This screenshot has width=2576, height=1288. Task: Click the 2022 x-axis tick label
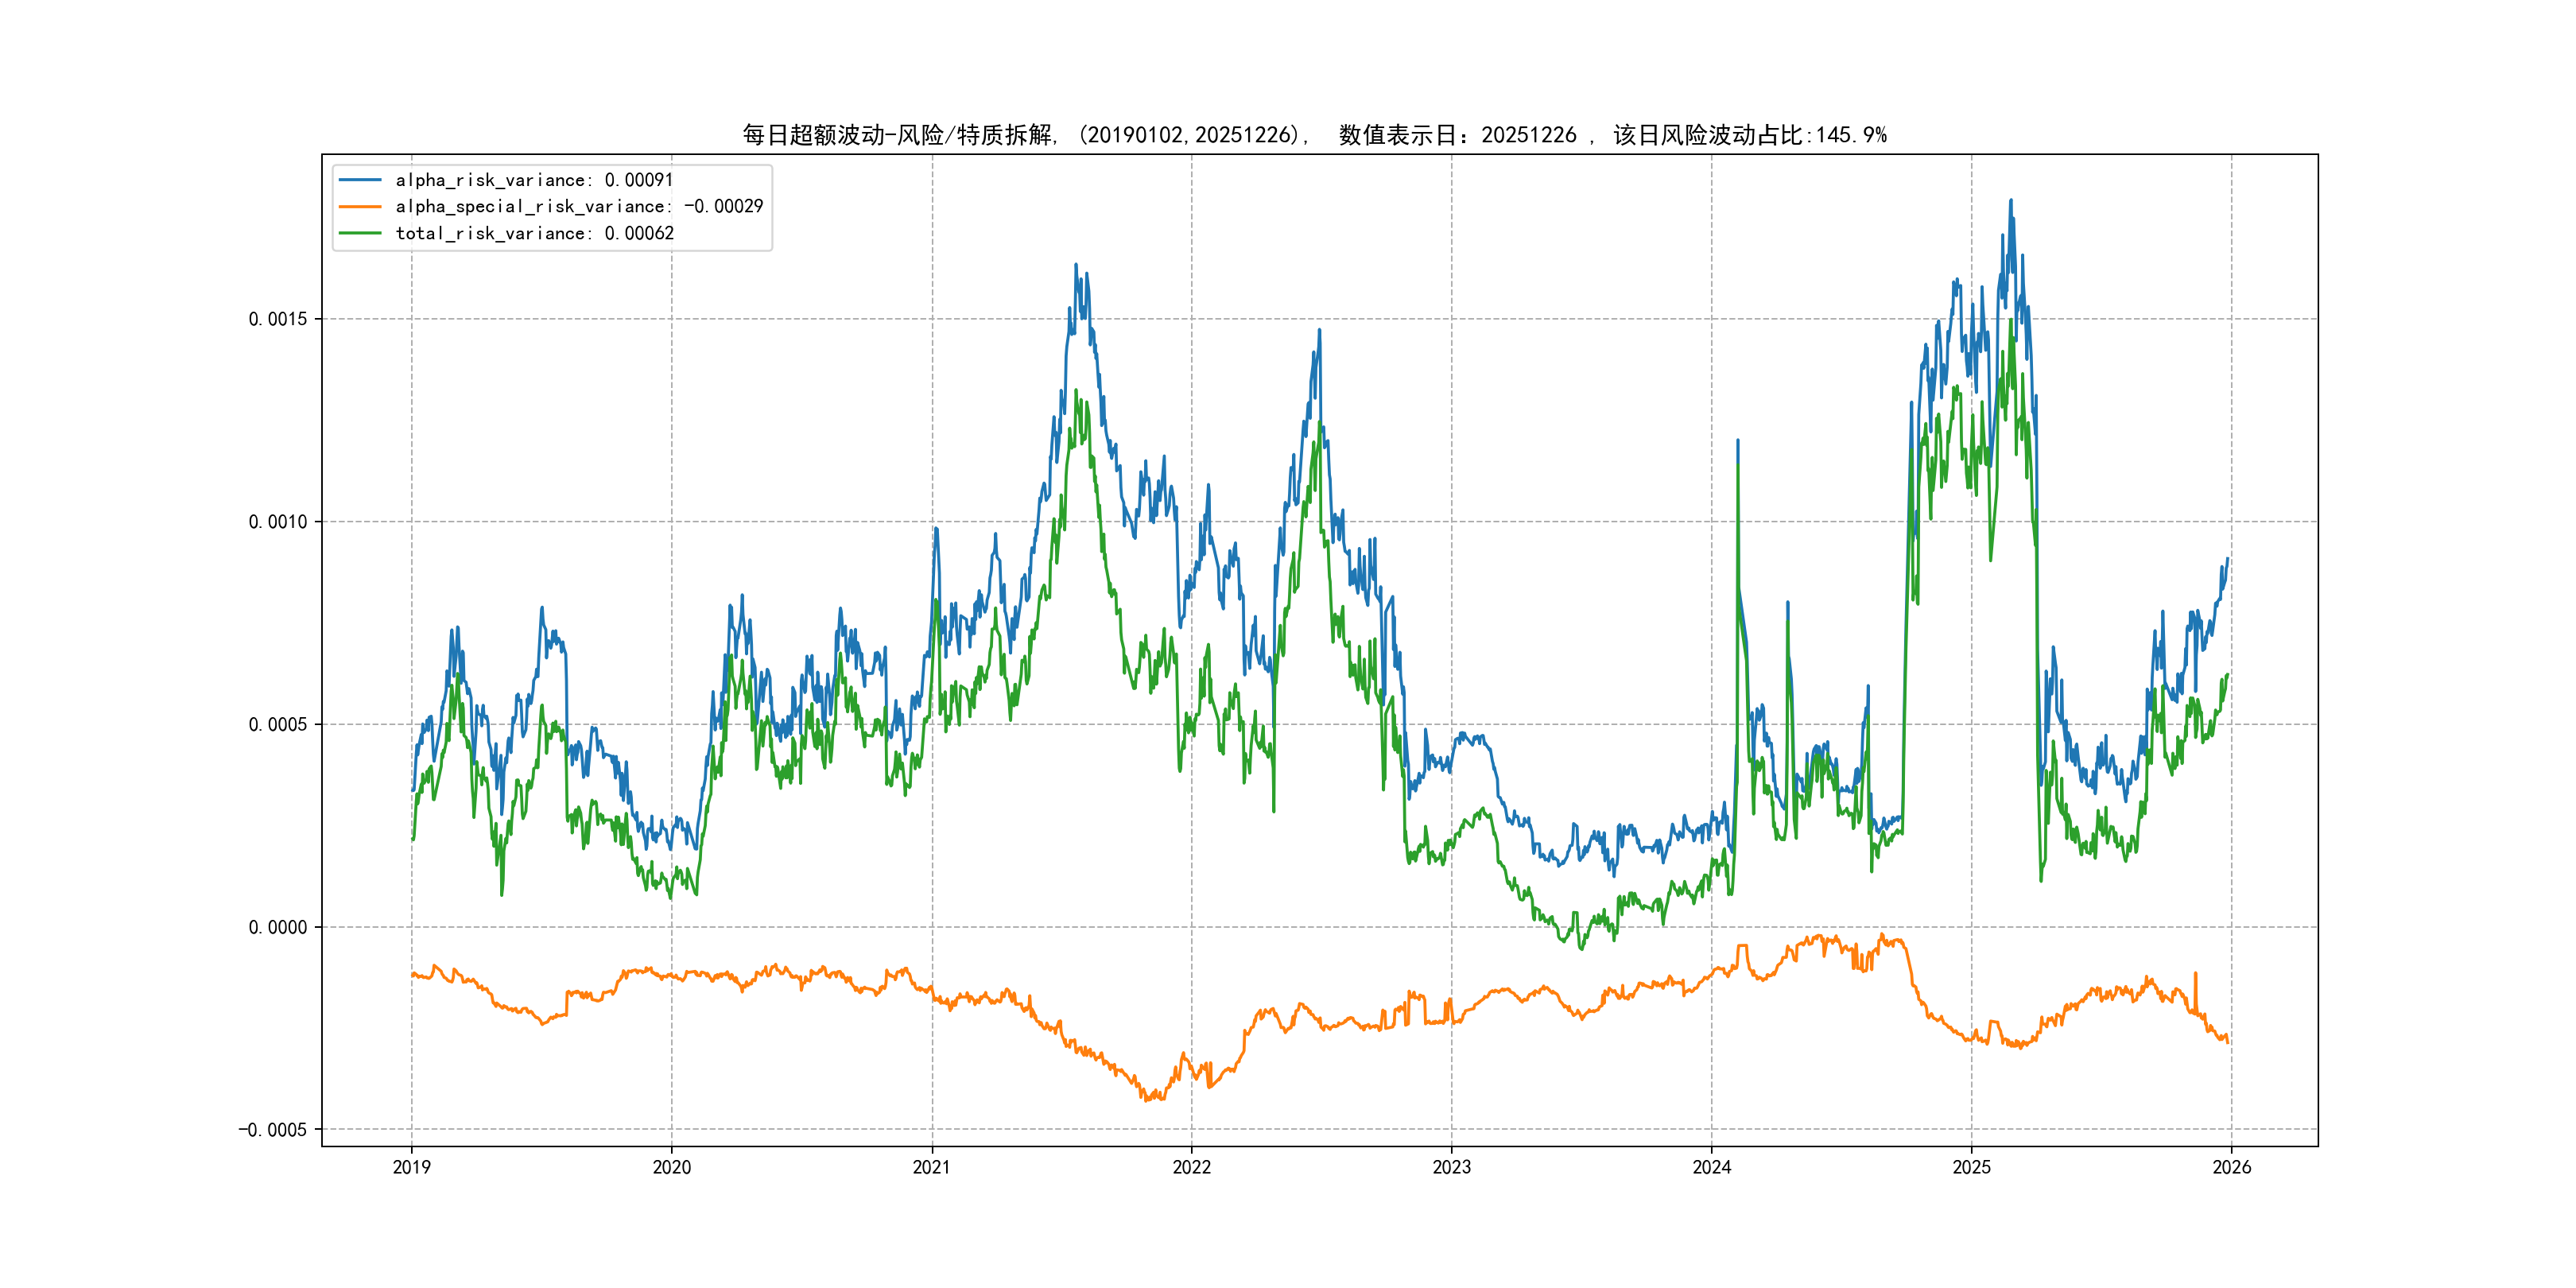[1191, 1167]
